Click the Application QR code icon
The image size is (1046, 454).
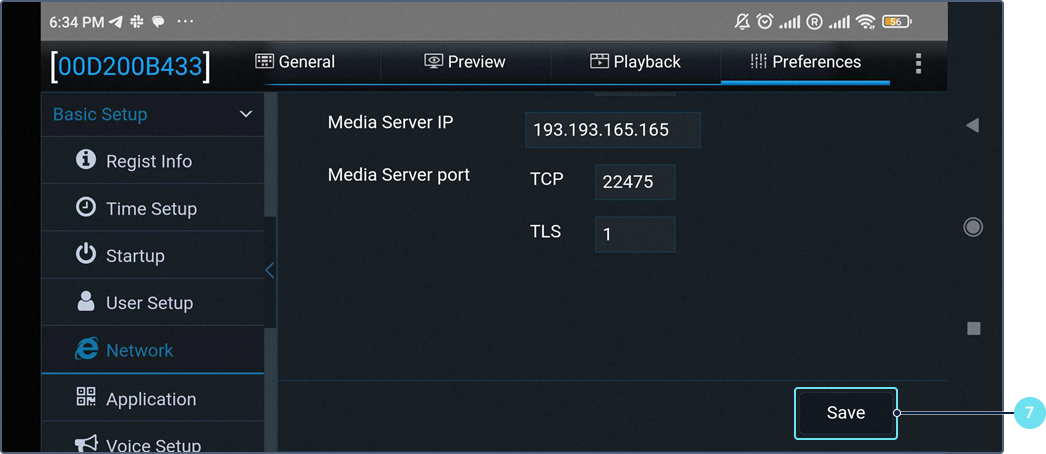tap(86, 397)
